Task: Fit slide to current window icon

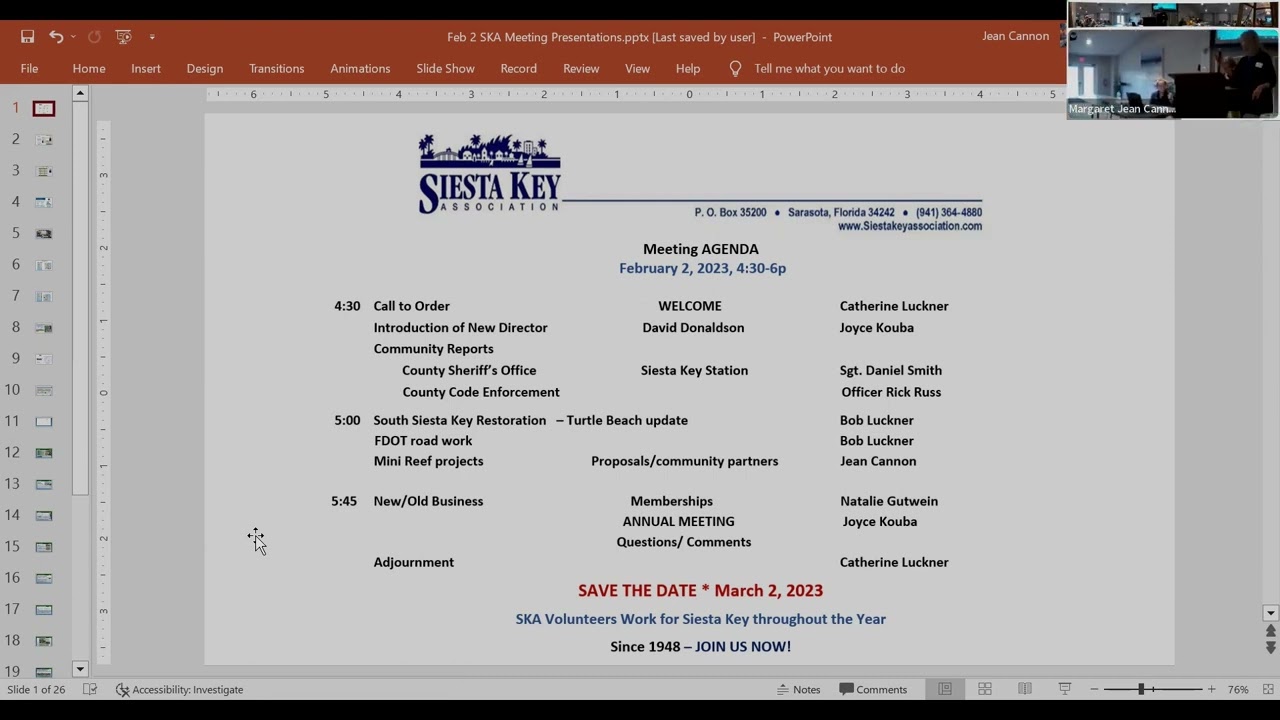Action: (1268, 690)
